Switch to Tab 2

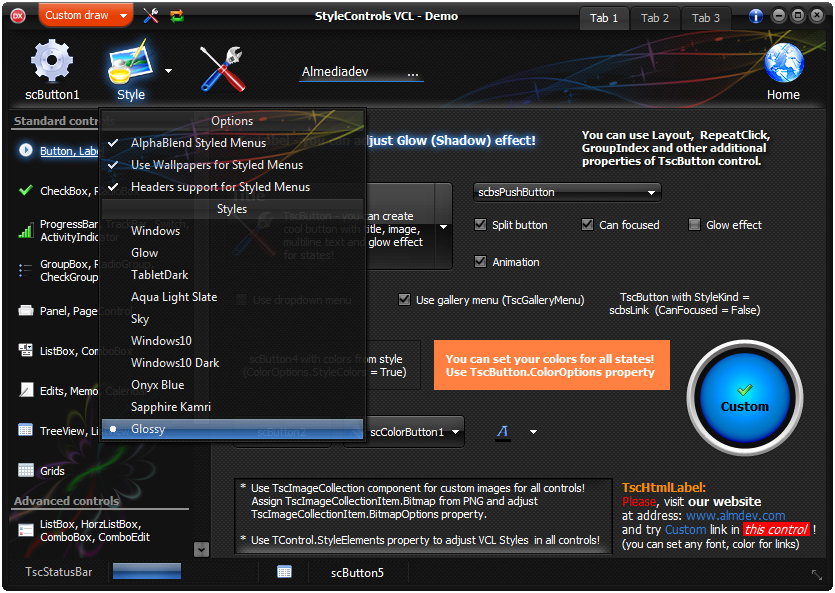tap(655, 18)
